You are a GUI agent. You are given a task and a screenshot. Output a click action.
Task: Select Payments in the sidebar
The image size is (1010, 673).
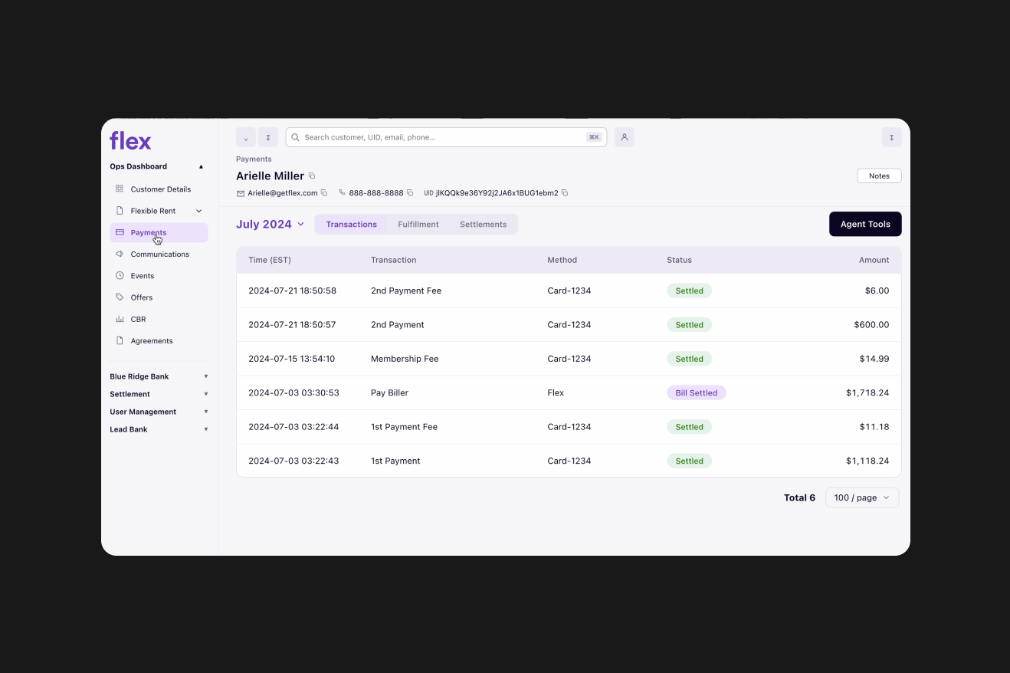tap(159, 232)
